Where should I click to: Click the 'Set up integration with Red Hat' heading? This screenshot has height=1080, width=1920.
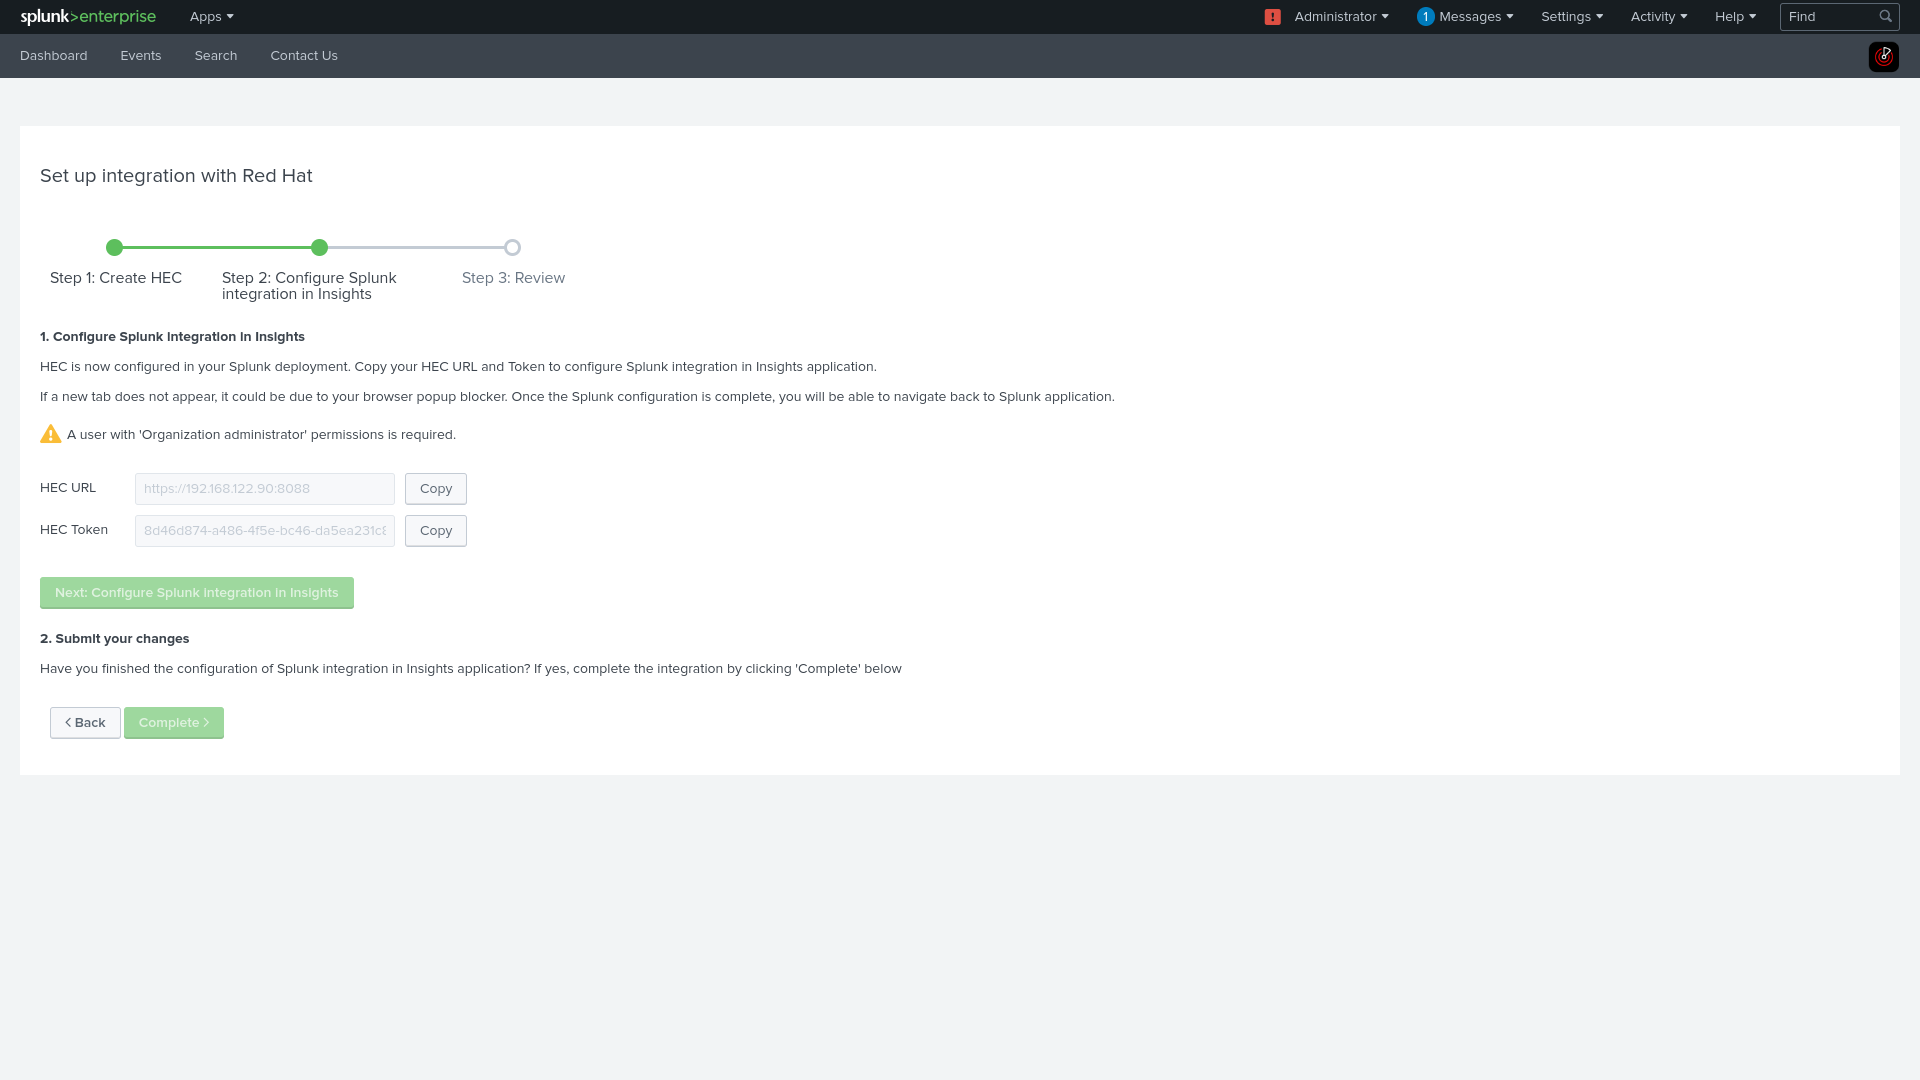(x=176, y=176)
